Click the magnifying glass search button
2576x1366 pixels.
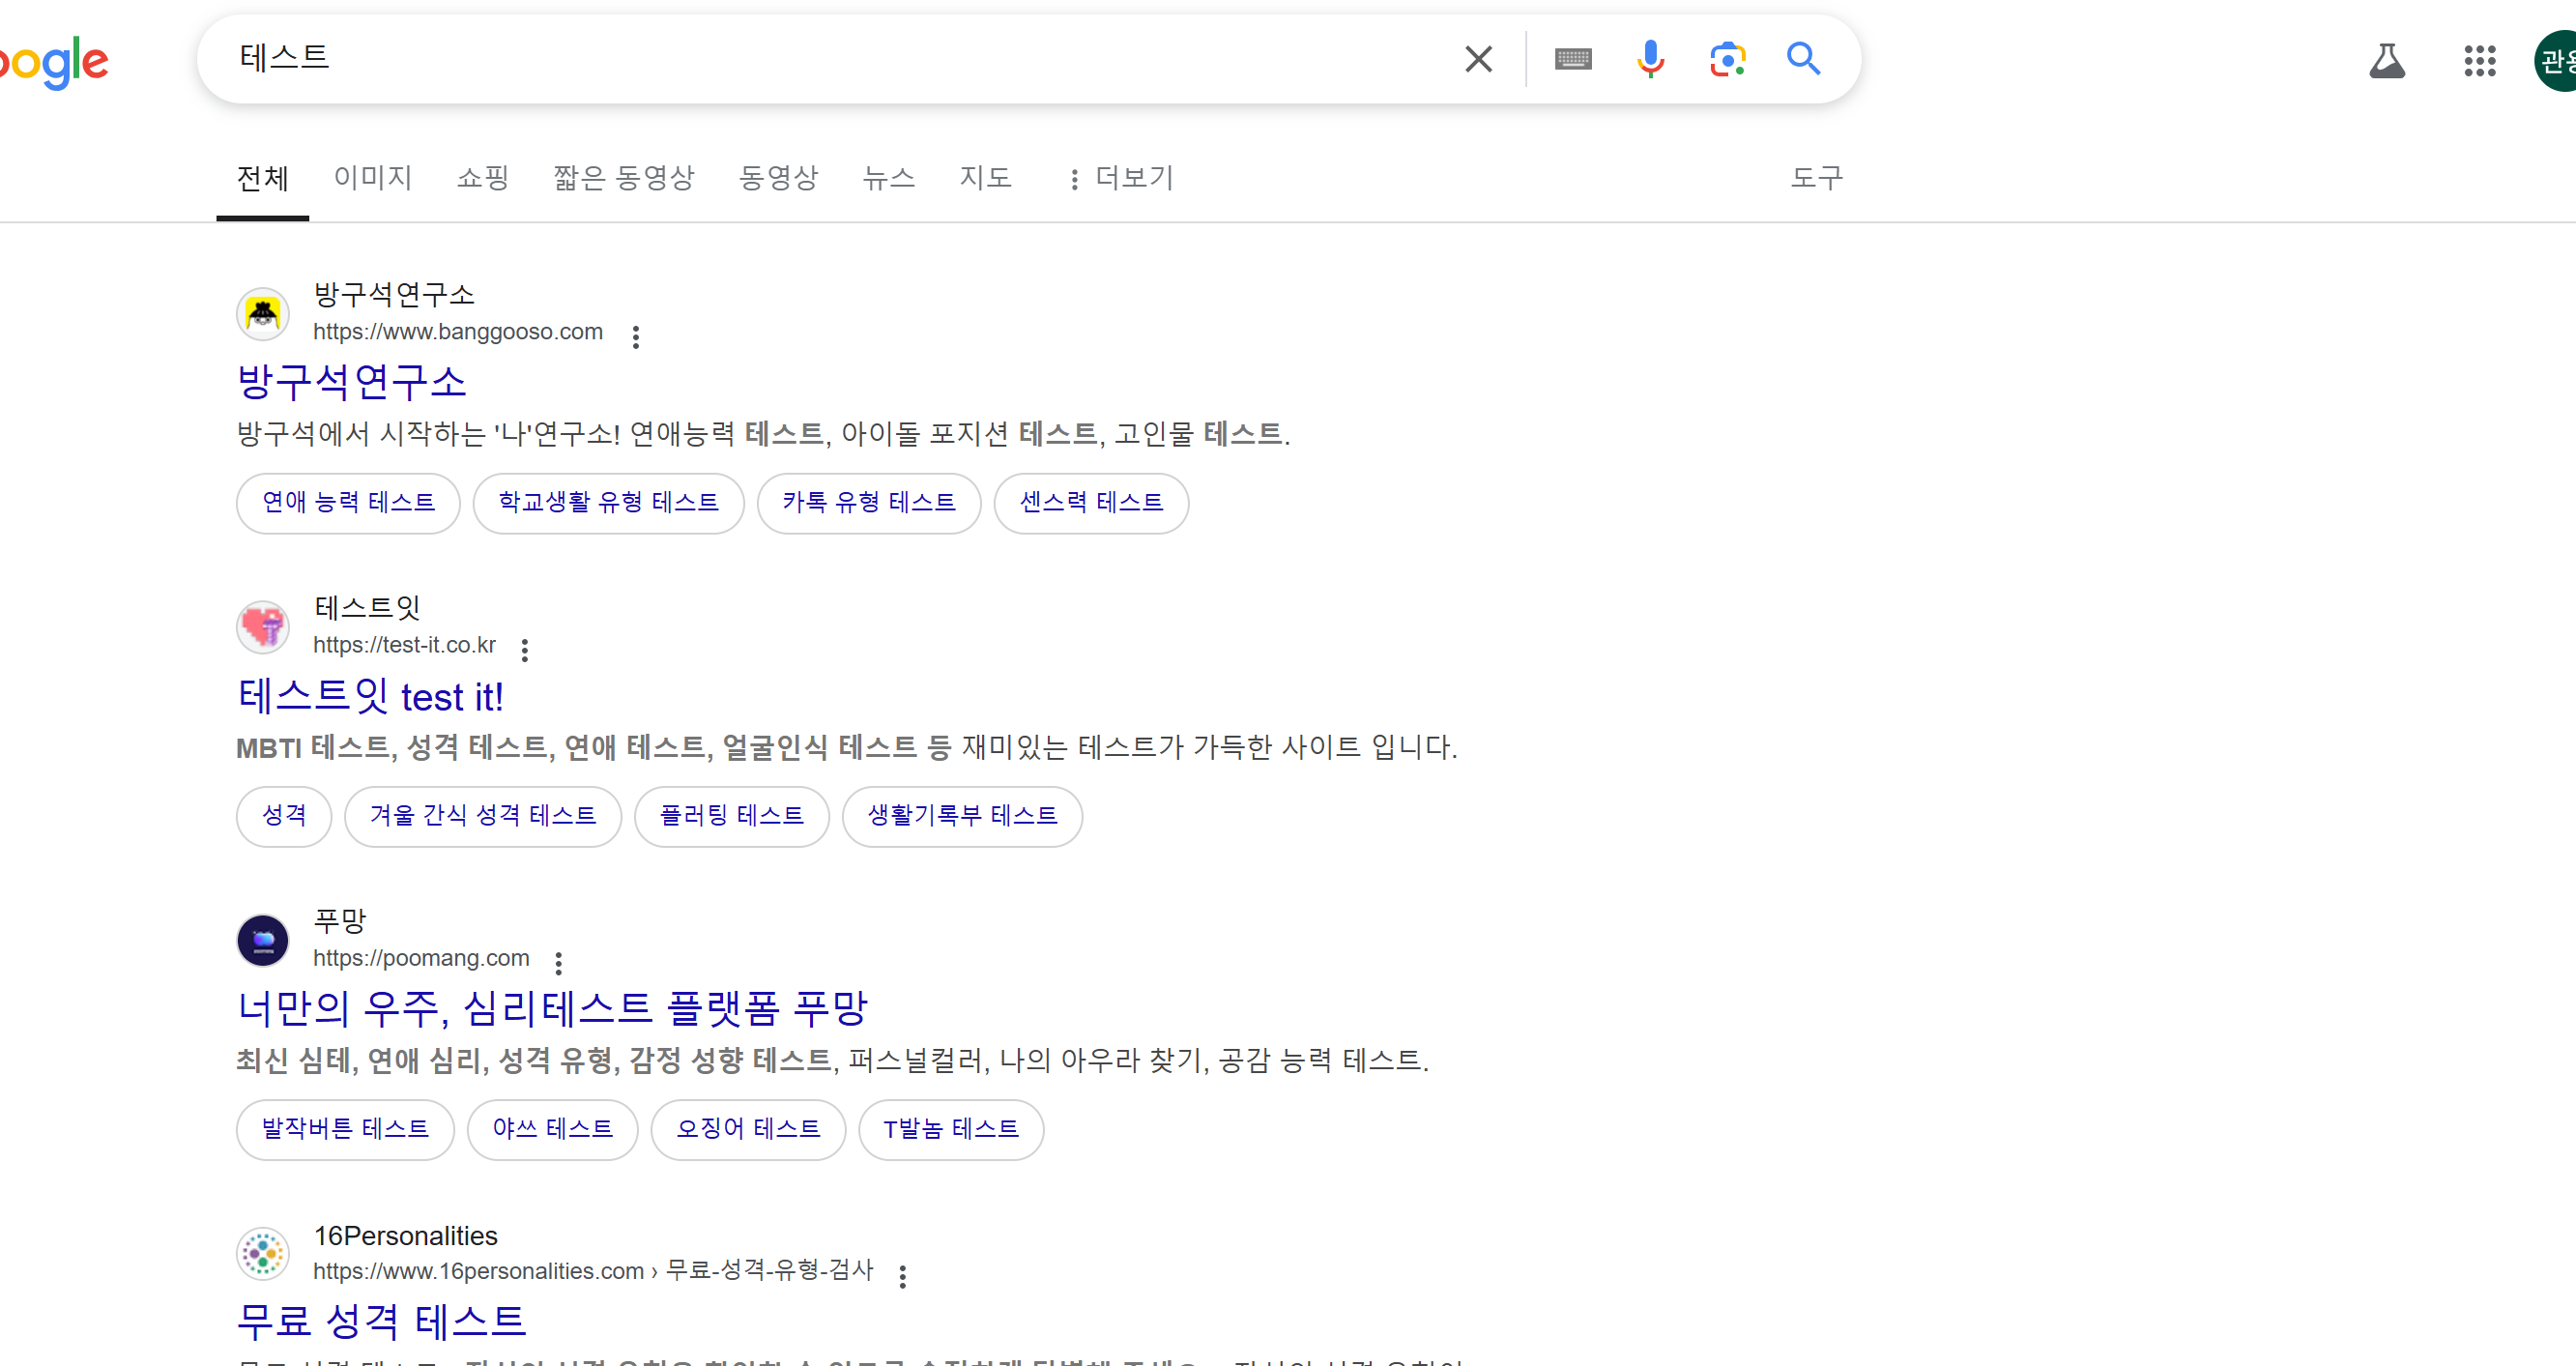pyautogui.click(x=1803, y=59)
